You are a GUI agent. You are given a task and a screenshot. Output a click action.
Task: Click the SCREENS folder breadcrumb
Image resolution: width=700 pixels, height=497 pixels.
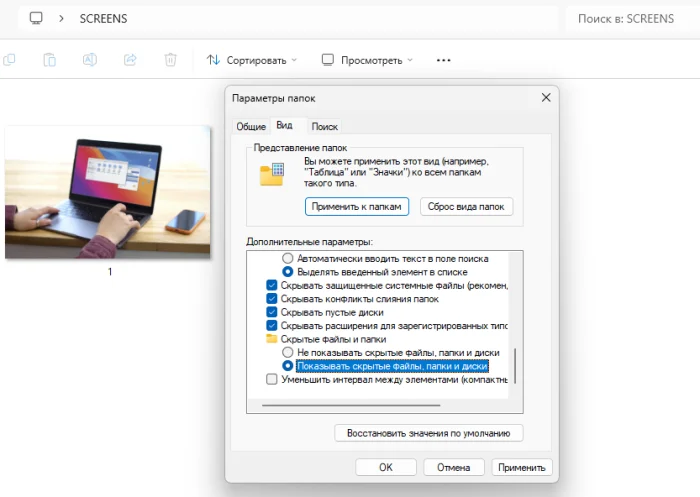[x=103, y=19]
